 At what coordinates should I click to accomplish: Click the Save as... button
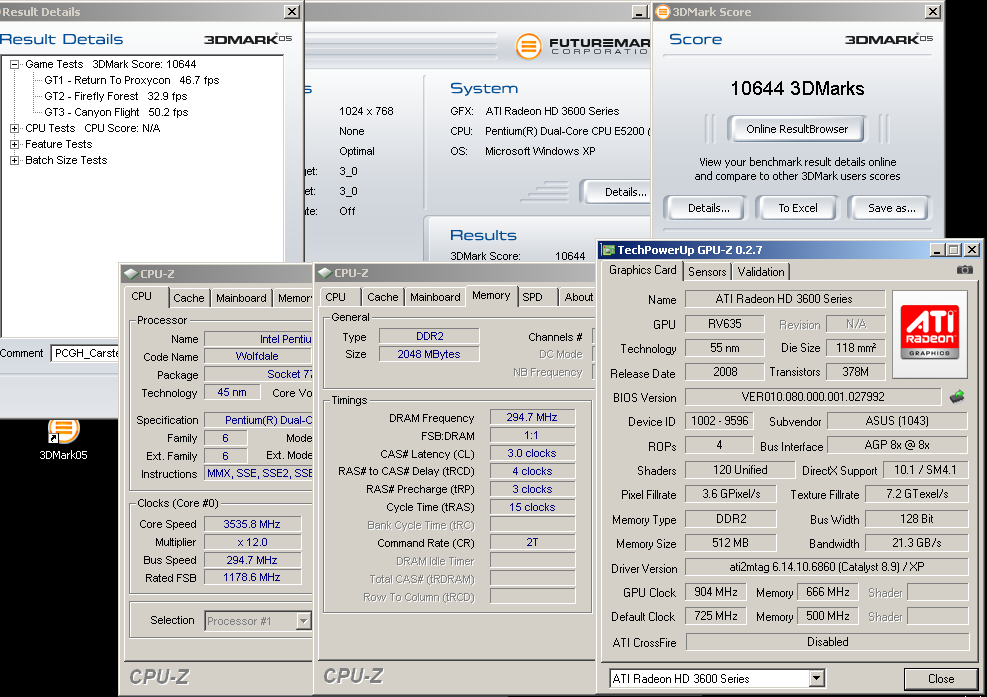[x=891, y=208]
